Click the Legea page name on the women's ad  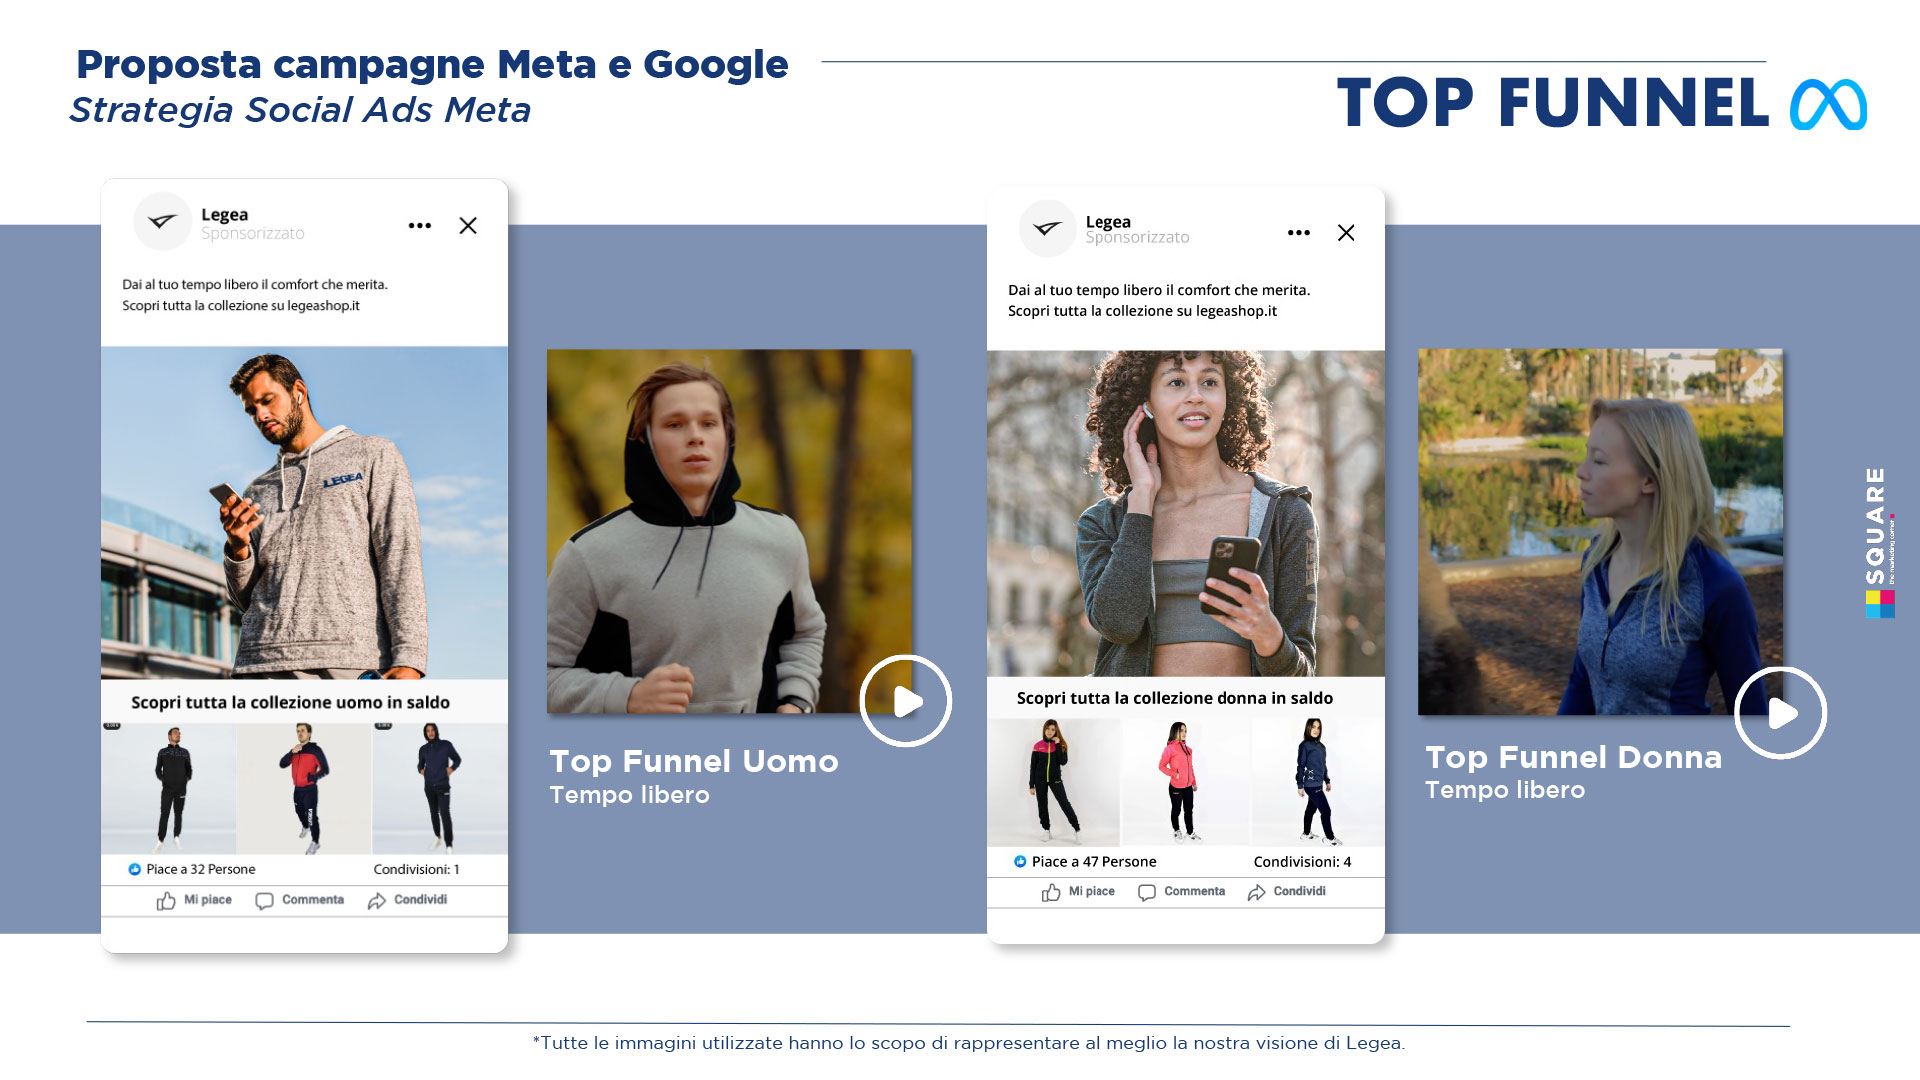(1108, 221)
